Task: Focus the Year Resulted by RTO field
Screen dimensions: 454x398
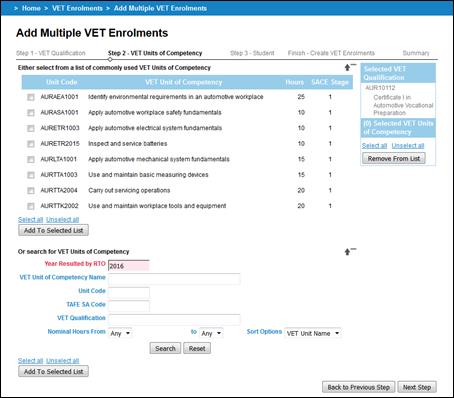Action: (x=129, y=266)
